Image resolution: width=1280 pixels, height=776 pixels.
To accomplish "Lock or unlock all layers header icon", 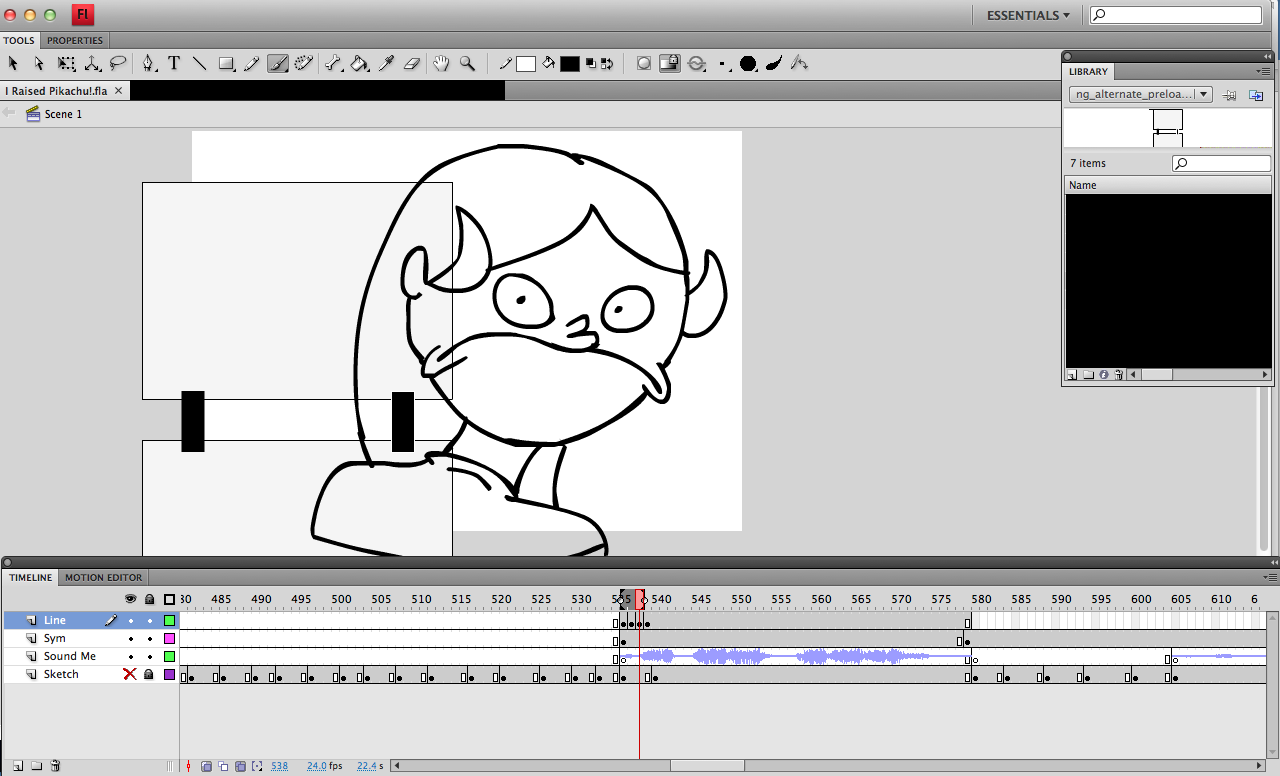I will (149, 599).
